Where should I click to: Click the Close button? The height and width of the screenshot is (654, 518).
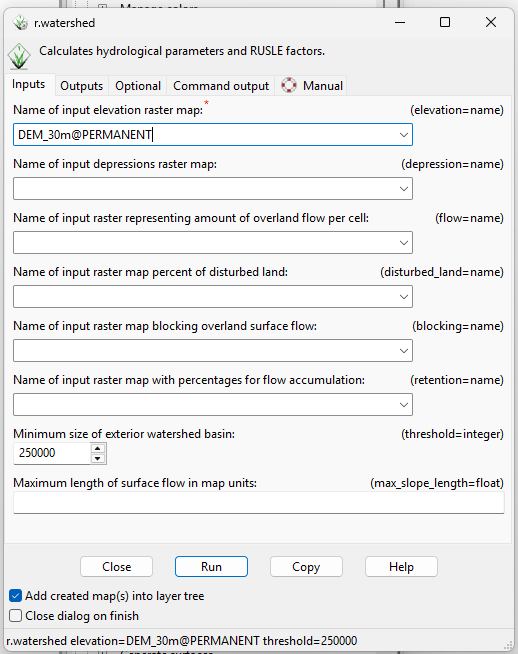pyautogui.click(x=116, y=566)
